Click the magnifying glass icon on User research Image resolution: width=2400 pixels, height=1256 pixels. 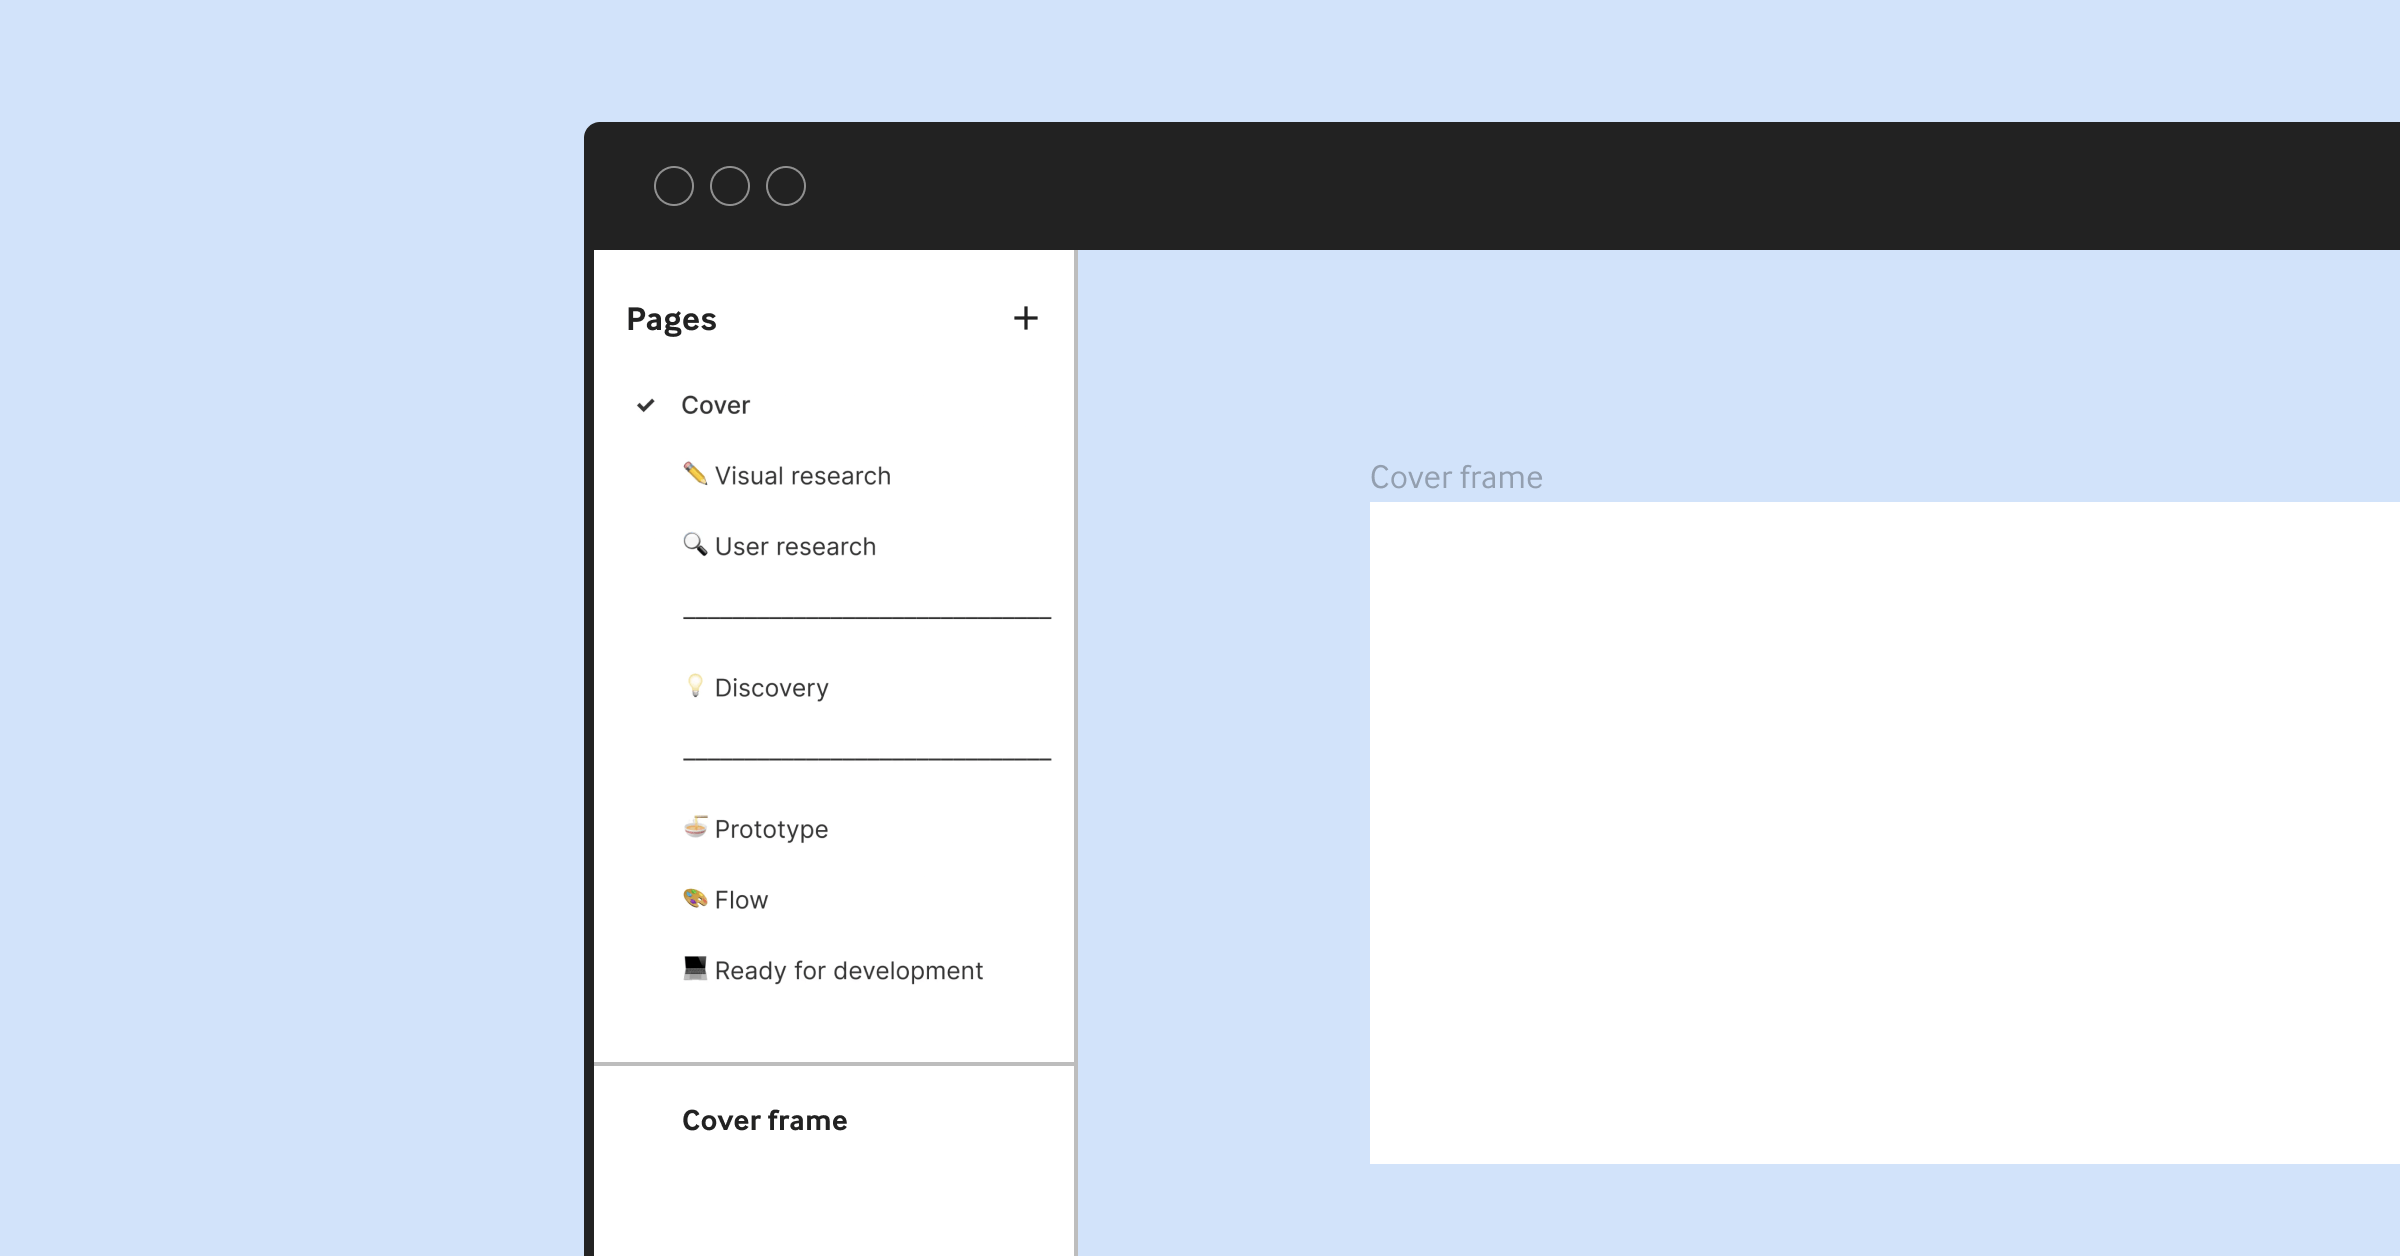[x=697, y=546]
